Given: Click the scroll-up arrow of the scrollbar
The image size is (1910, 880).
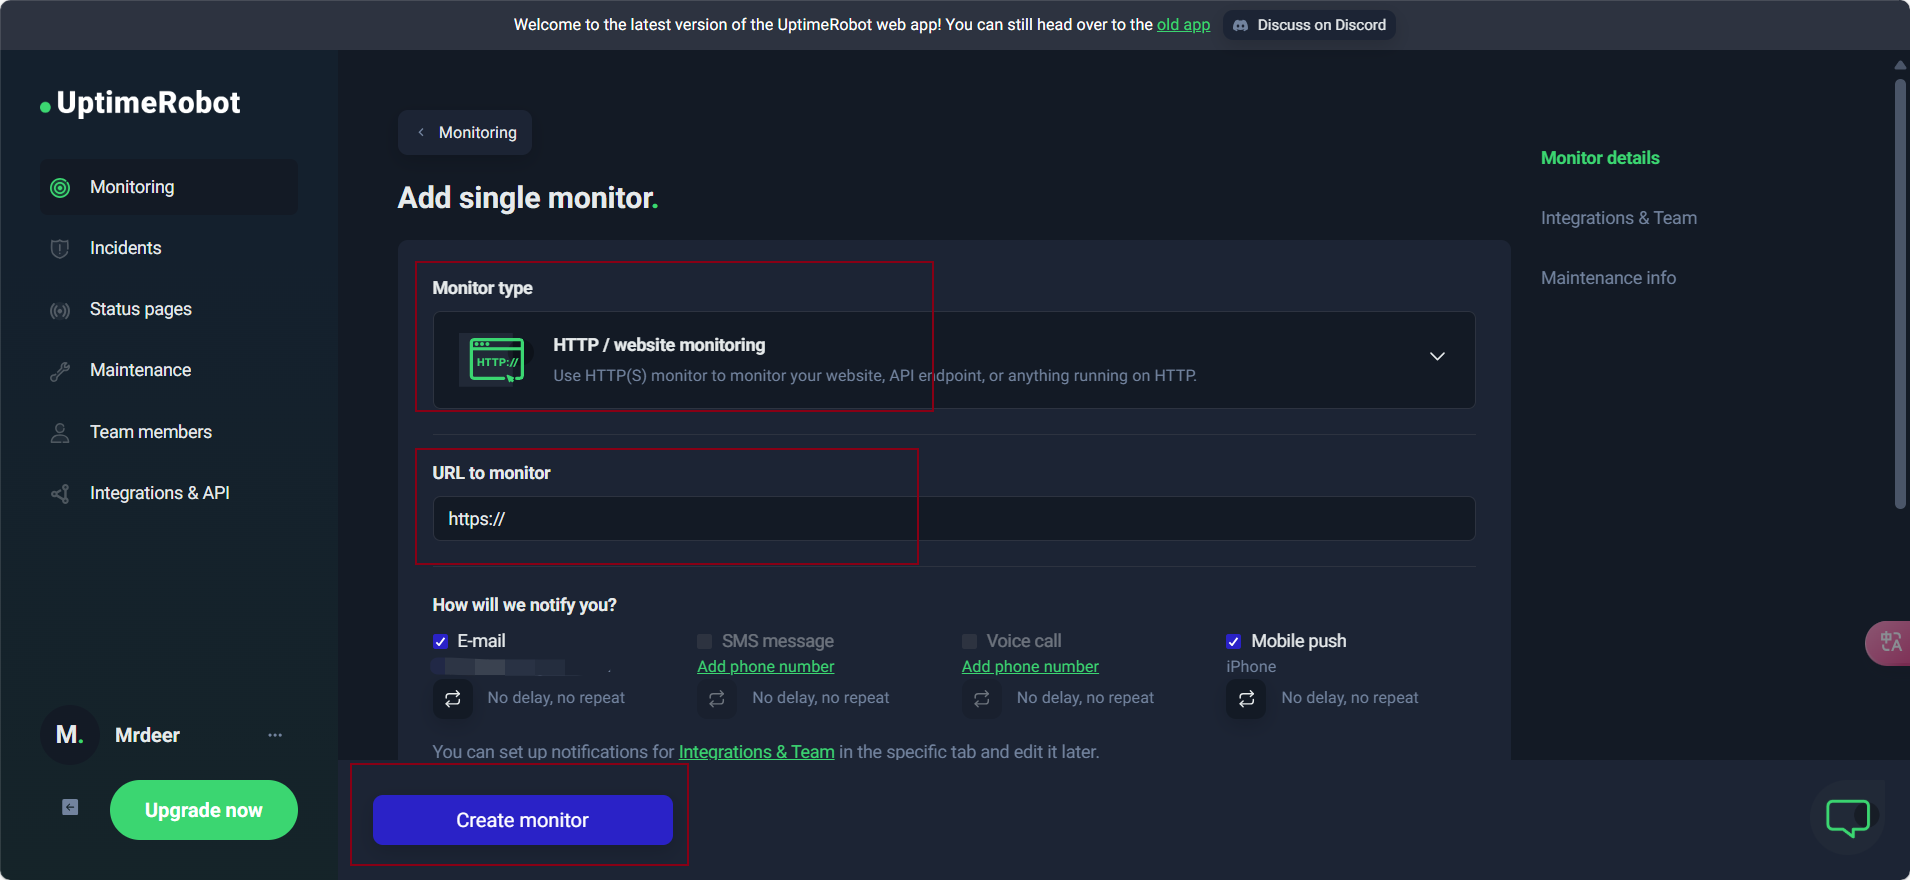Looking at the screenshot, I should tap(1900, 65).
